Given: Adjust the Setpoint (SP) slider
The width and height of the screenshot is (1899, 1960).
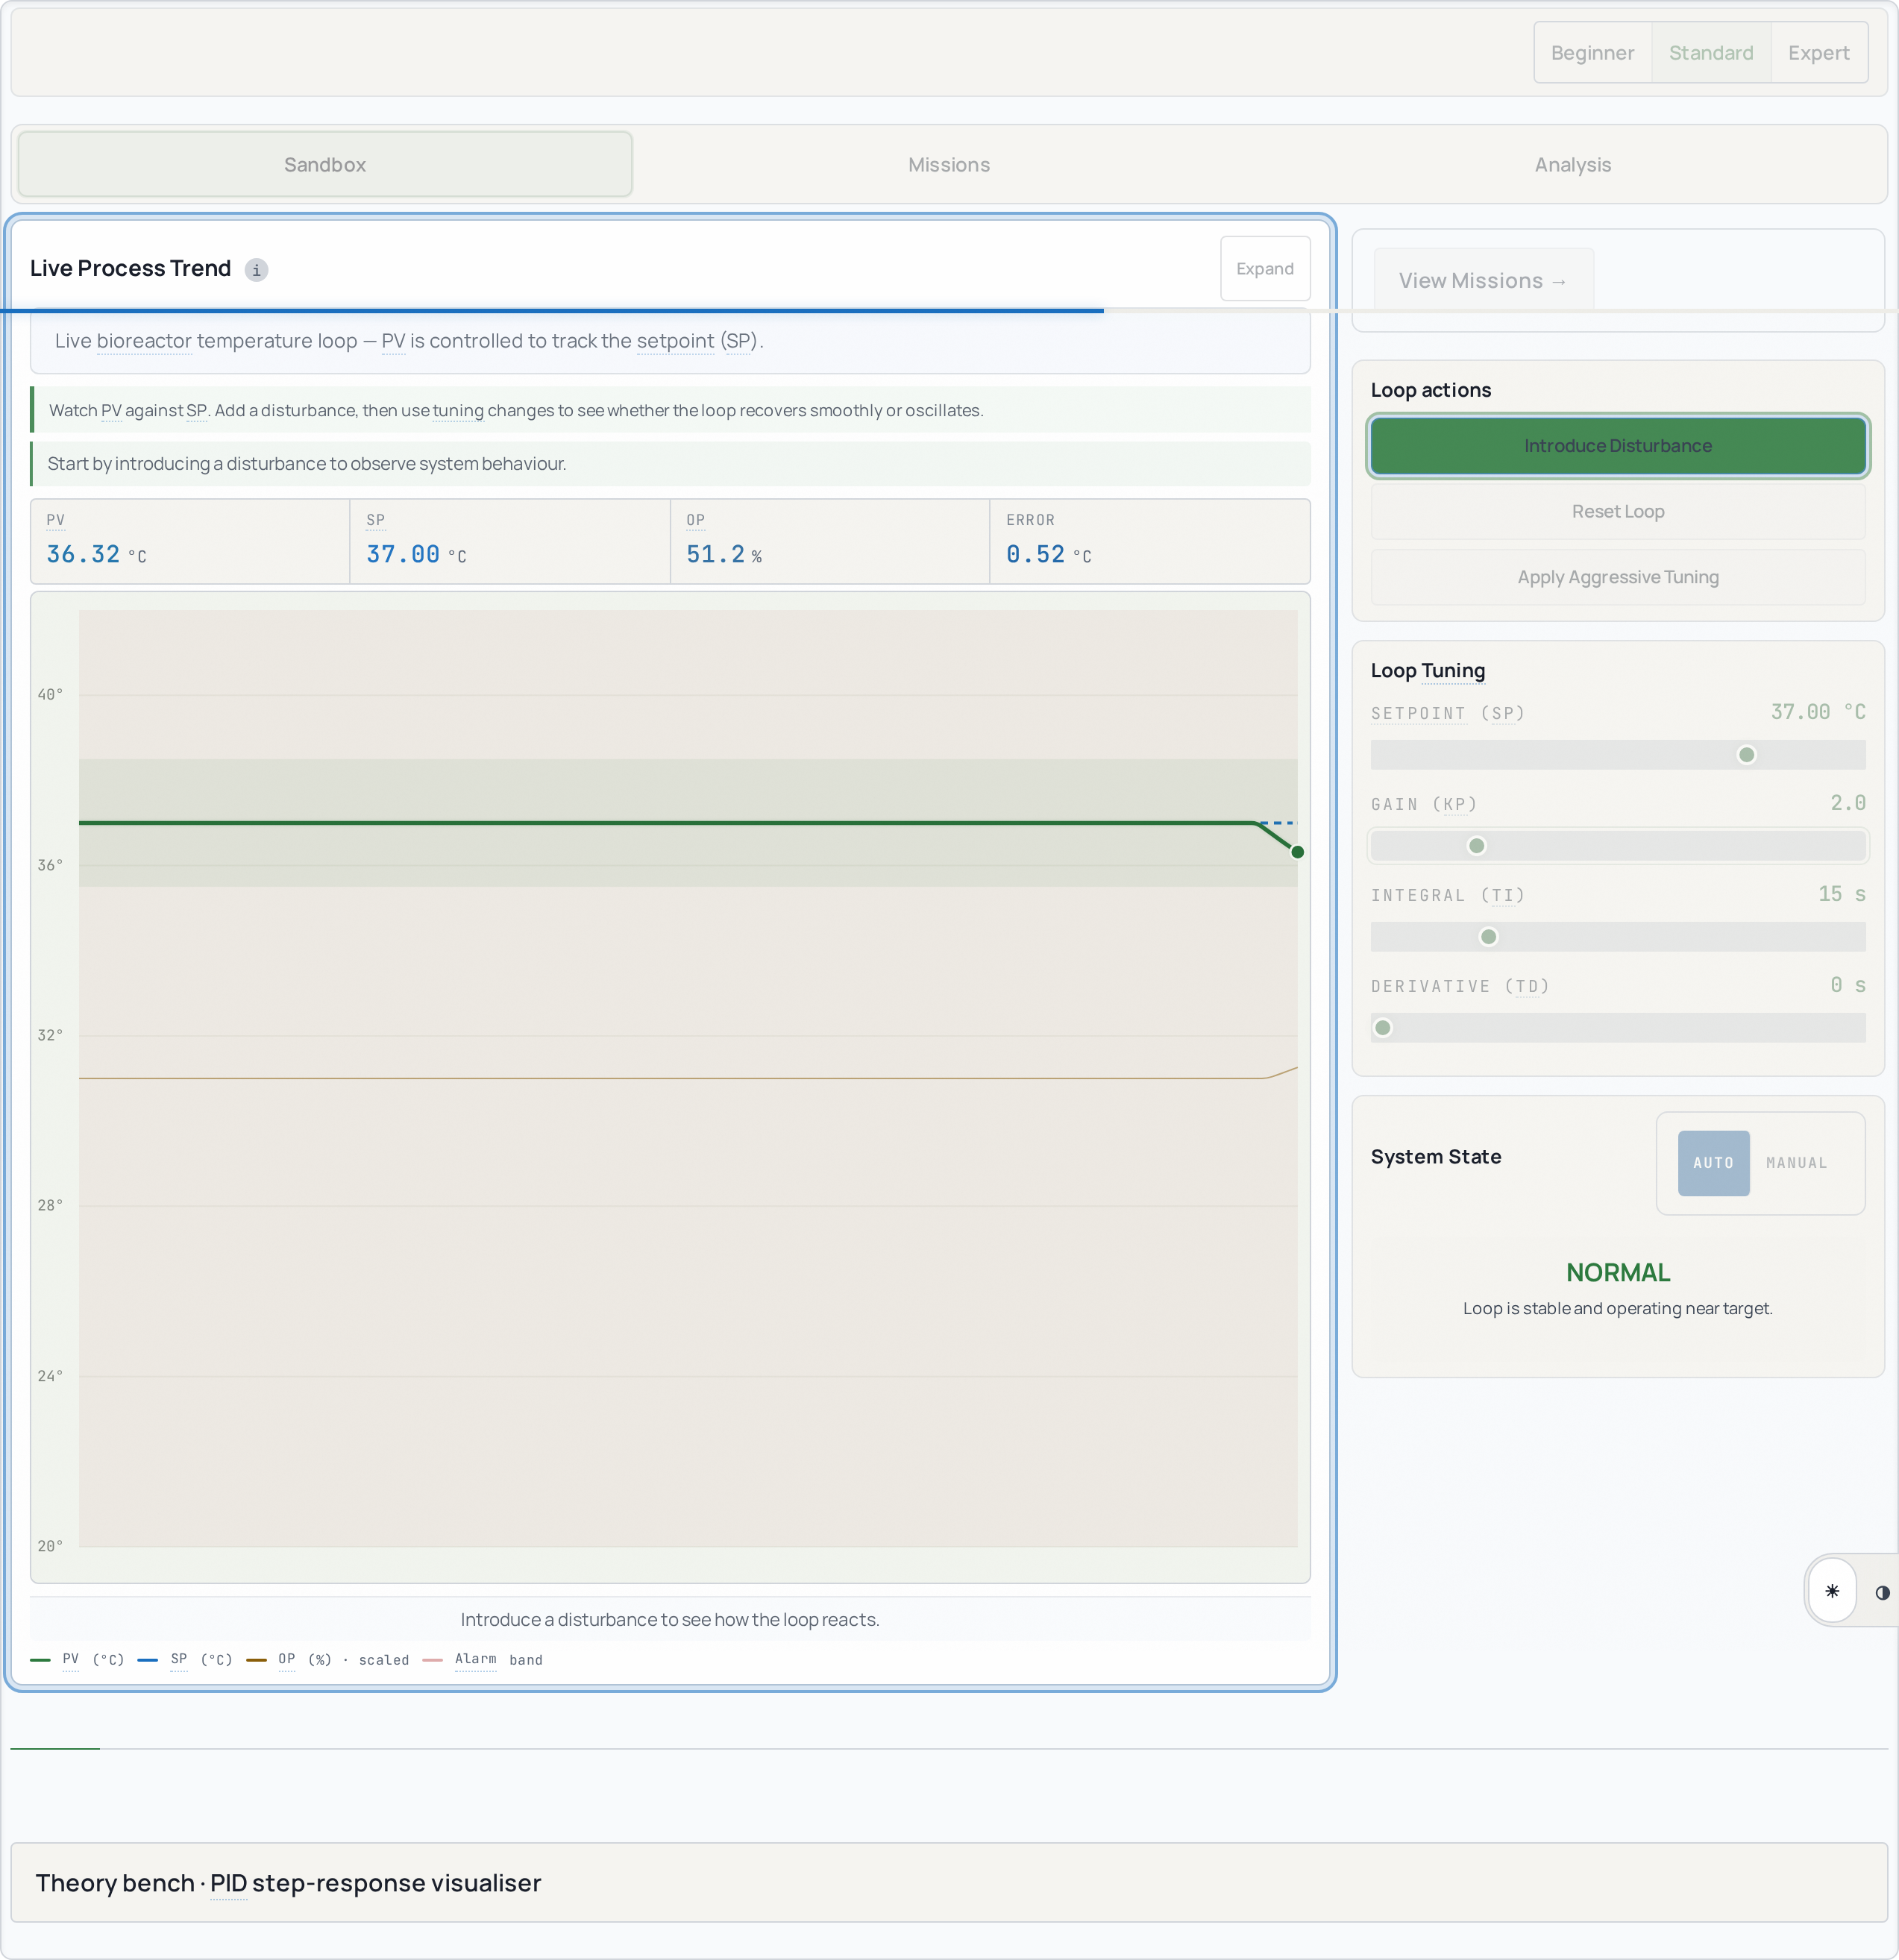Looking at the screenshot, I should click(1618, 755).
